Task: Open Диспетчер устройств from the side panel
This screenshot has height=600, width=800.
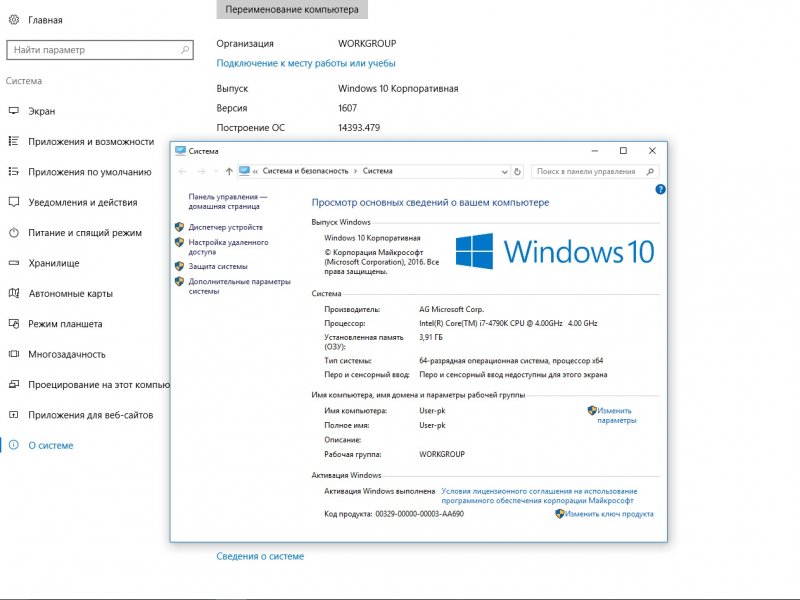Action: point(226,227)
